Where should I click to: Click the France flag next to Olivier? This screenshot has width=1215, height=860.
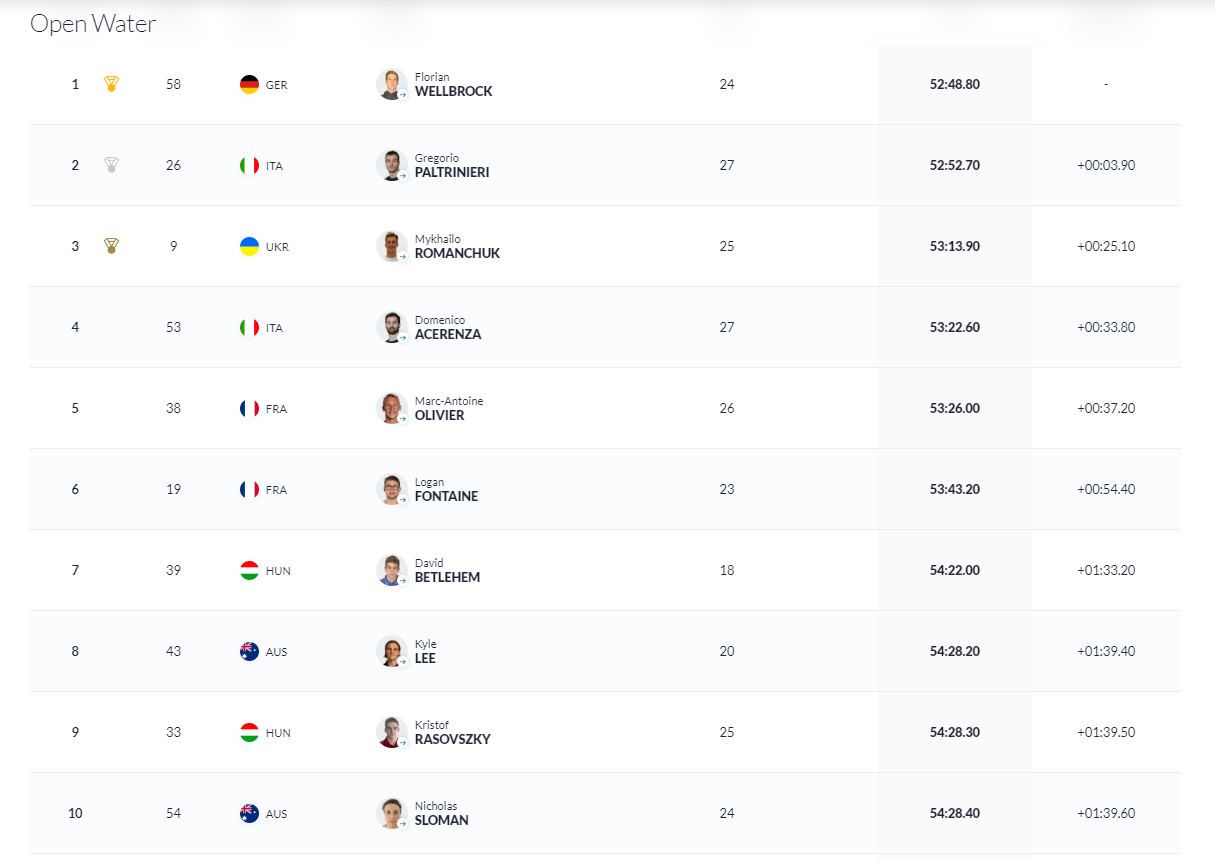tap(250, 409)
